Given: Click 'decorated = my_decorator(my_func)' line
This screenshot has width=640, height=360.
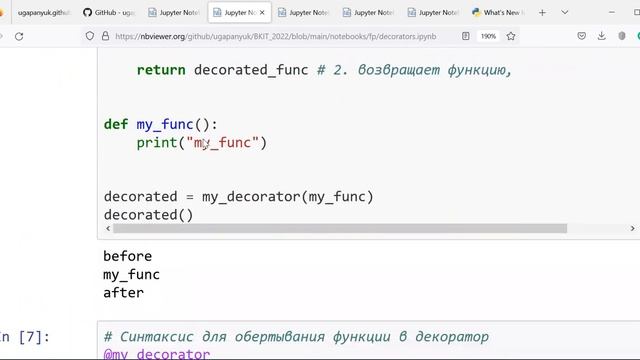Looking at the screenshot, I should click(239, 197).
